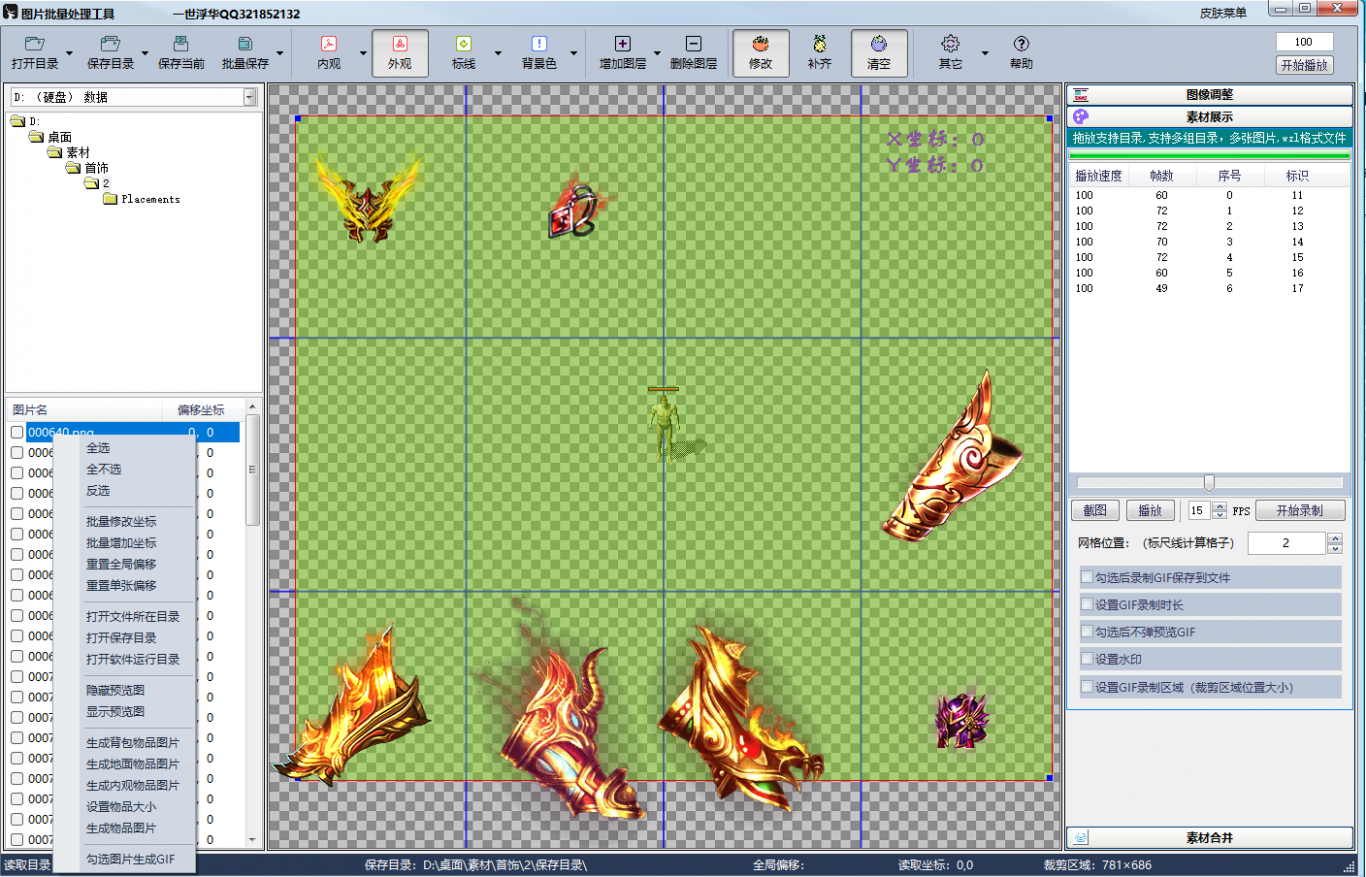Open the D: (硬盘) 数据 drive combo box
Viewport: 1366px width, 877px height.
133,97
